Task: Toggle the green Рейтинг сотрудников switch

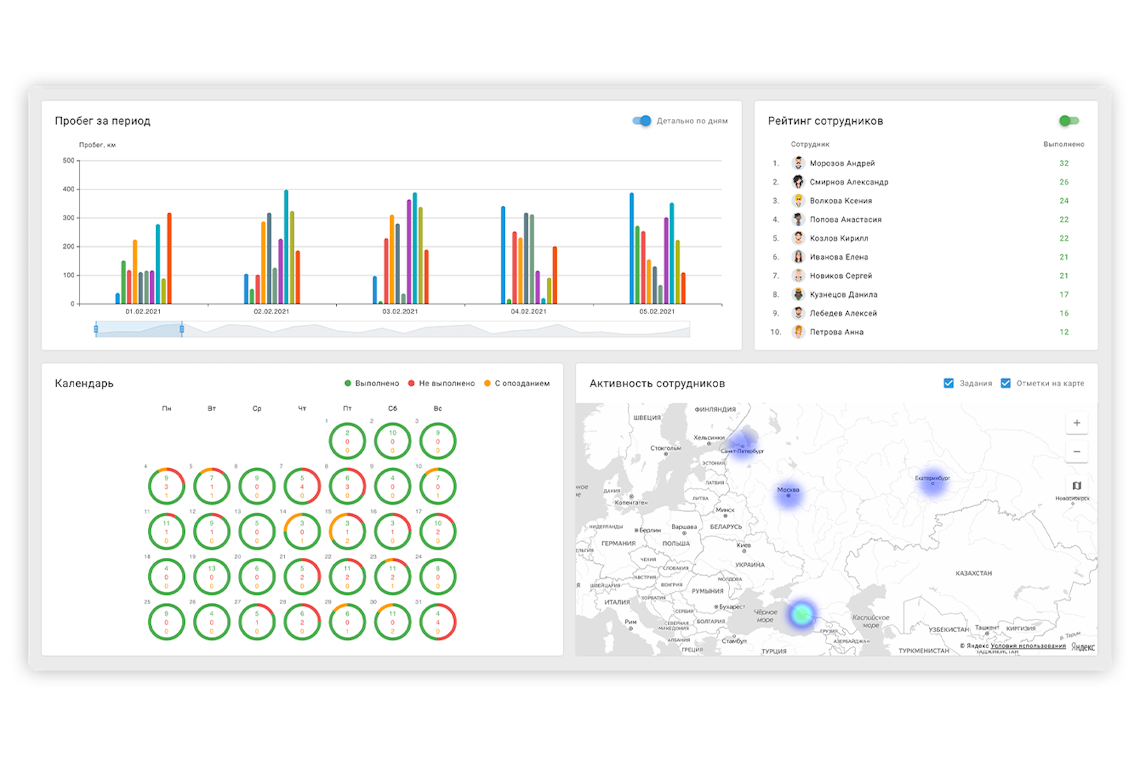Action: click(x=1069, y=121)
